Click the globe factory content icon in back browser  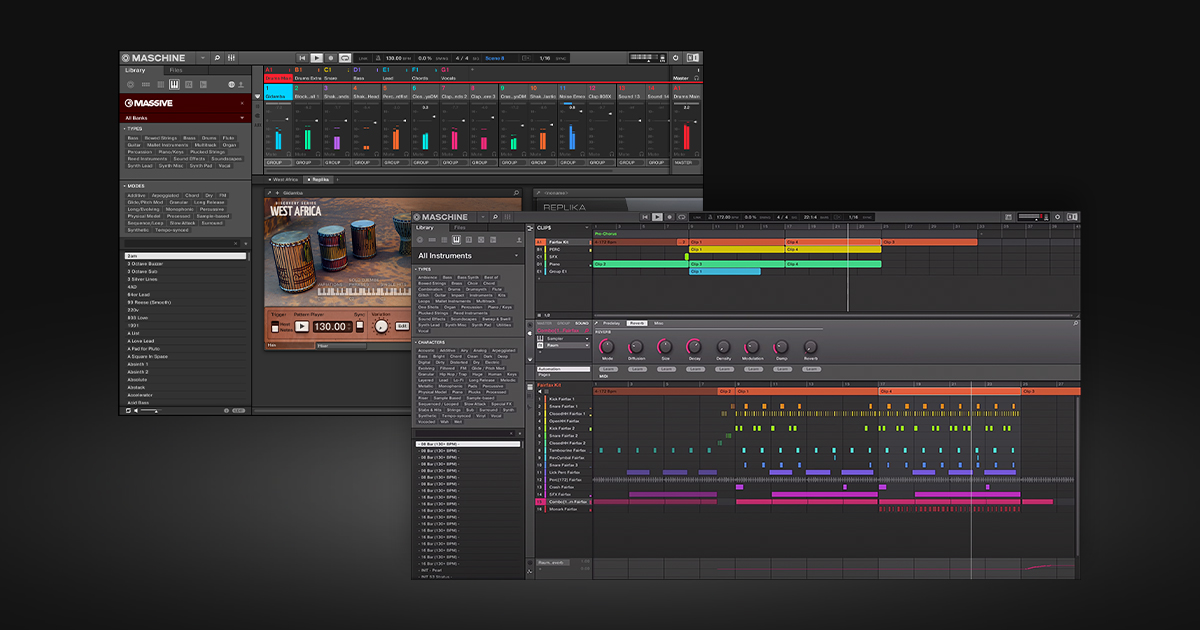coord(231,85)
